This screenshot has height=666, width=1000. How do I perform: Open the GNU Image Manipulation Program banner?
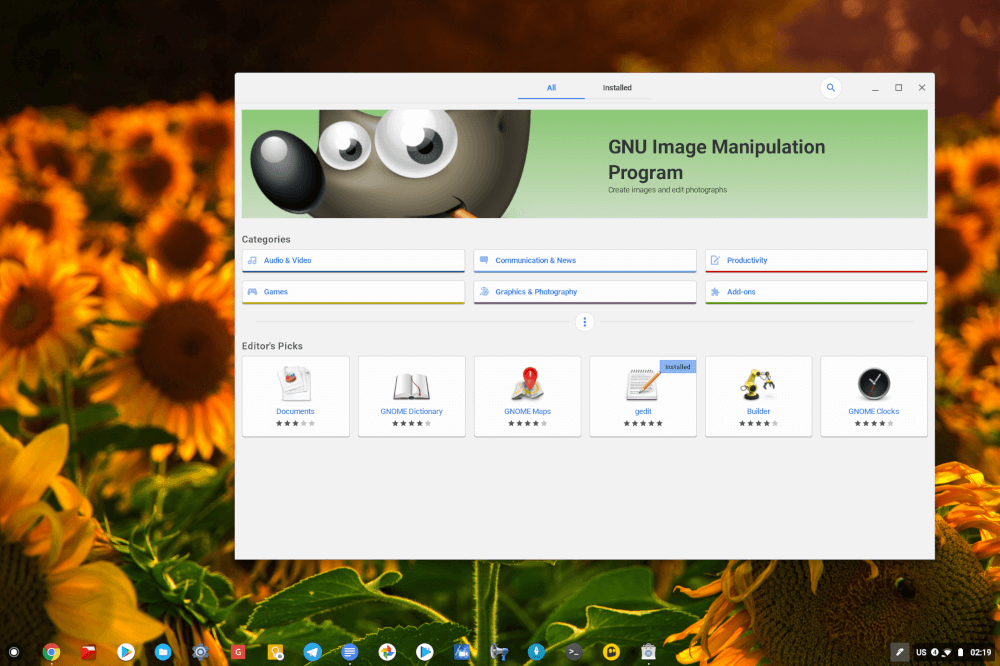click(584, 164)
